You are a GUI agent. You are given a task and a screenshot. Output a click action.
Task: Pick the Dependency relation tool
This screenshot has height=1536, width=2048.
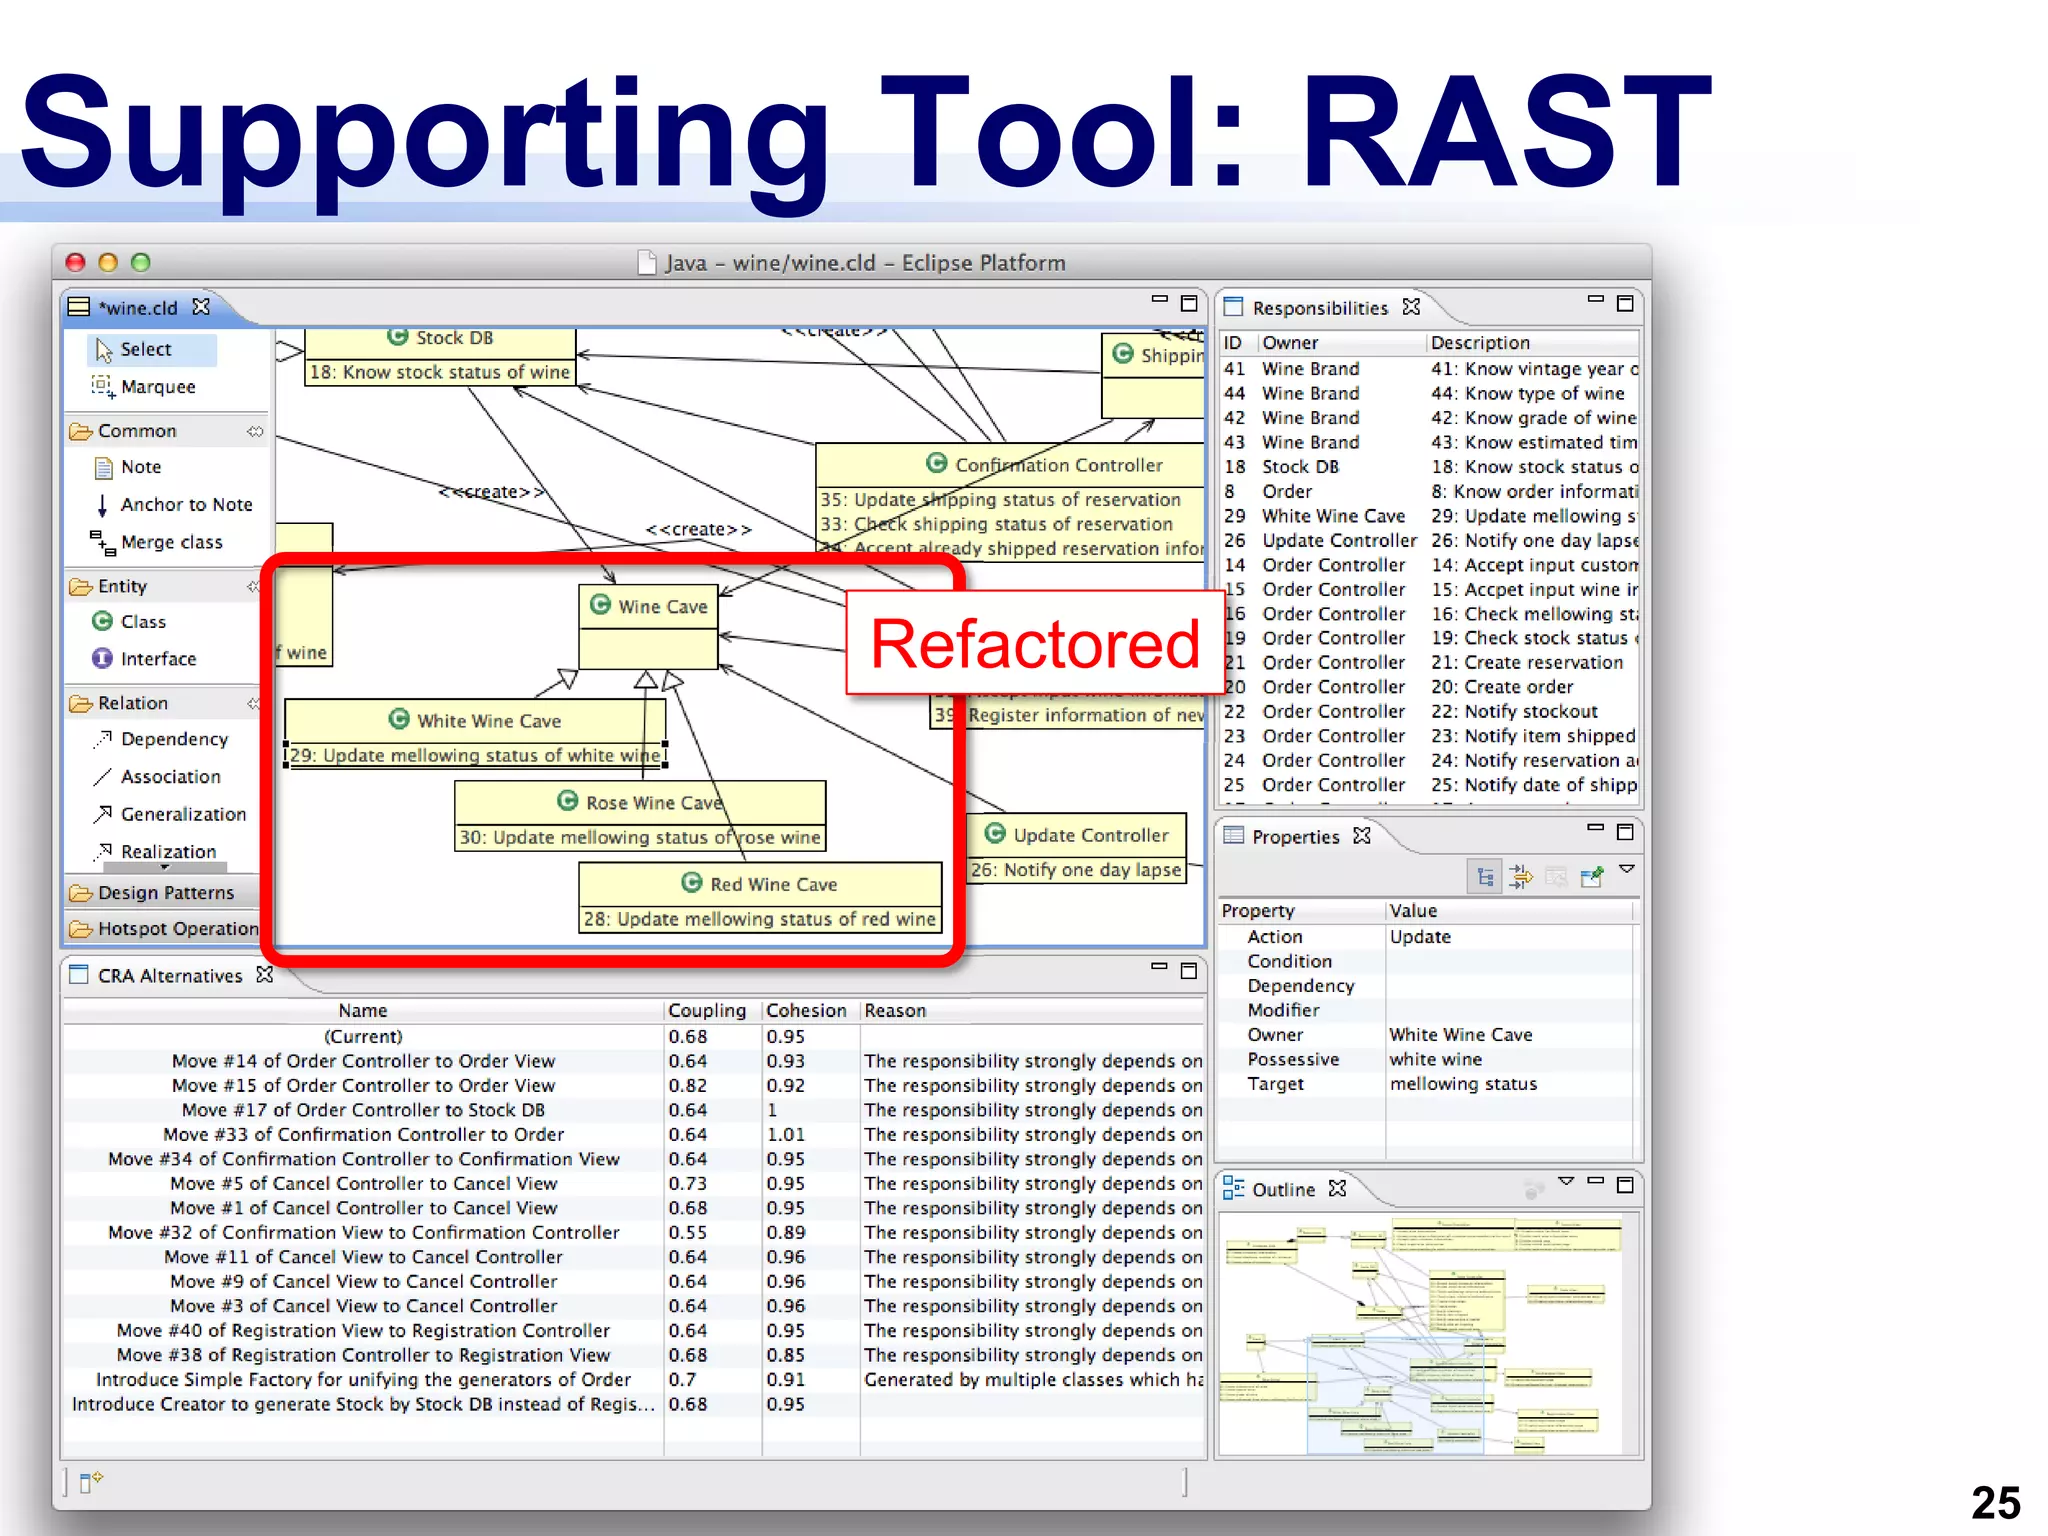tap(162, 739)
